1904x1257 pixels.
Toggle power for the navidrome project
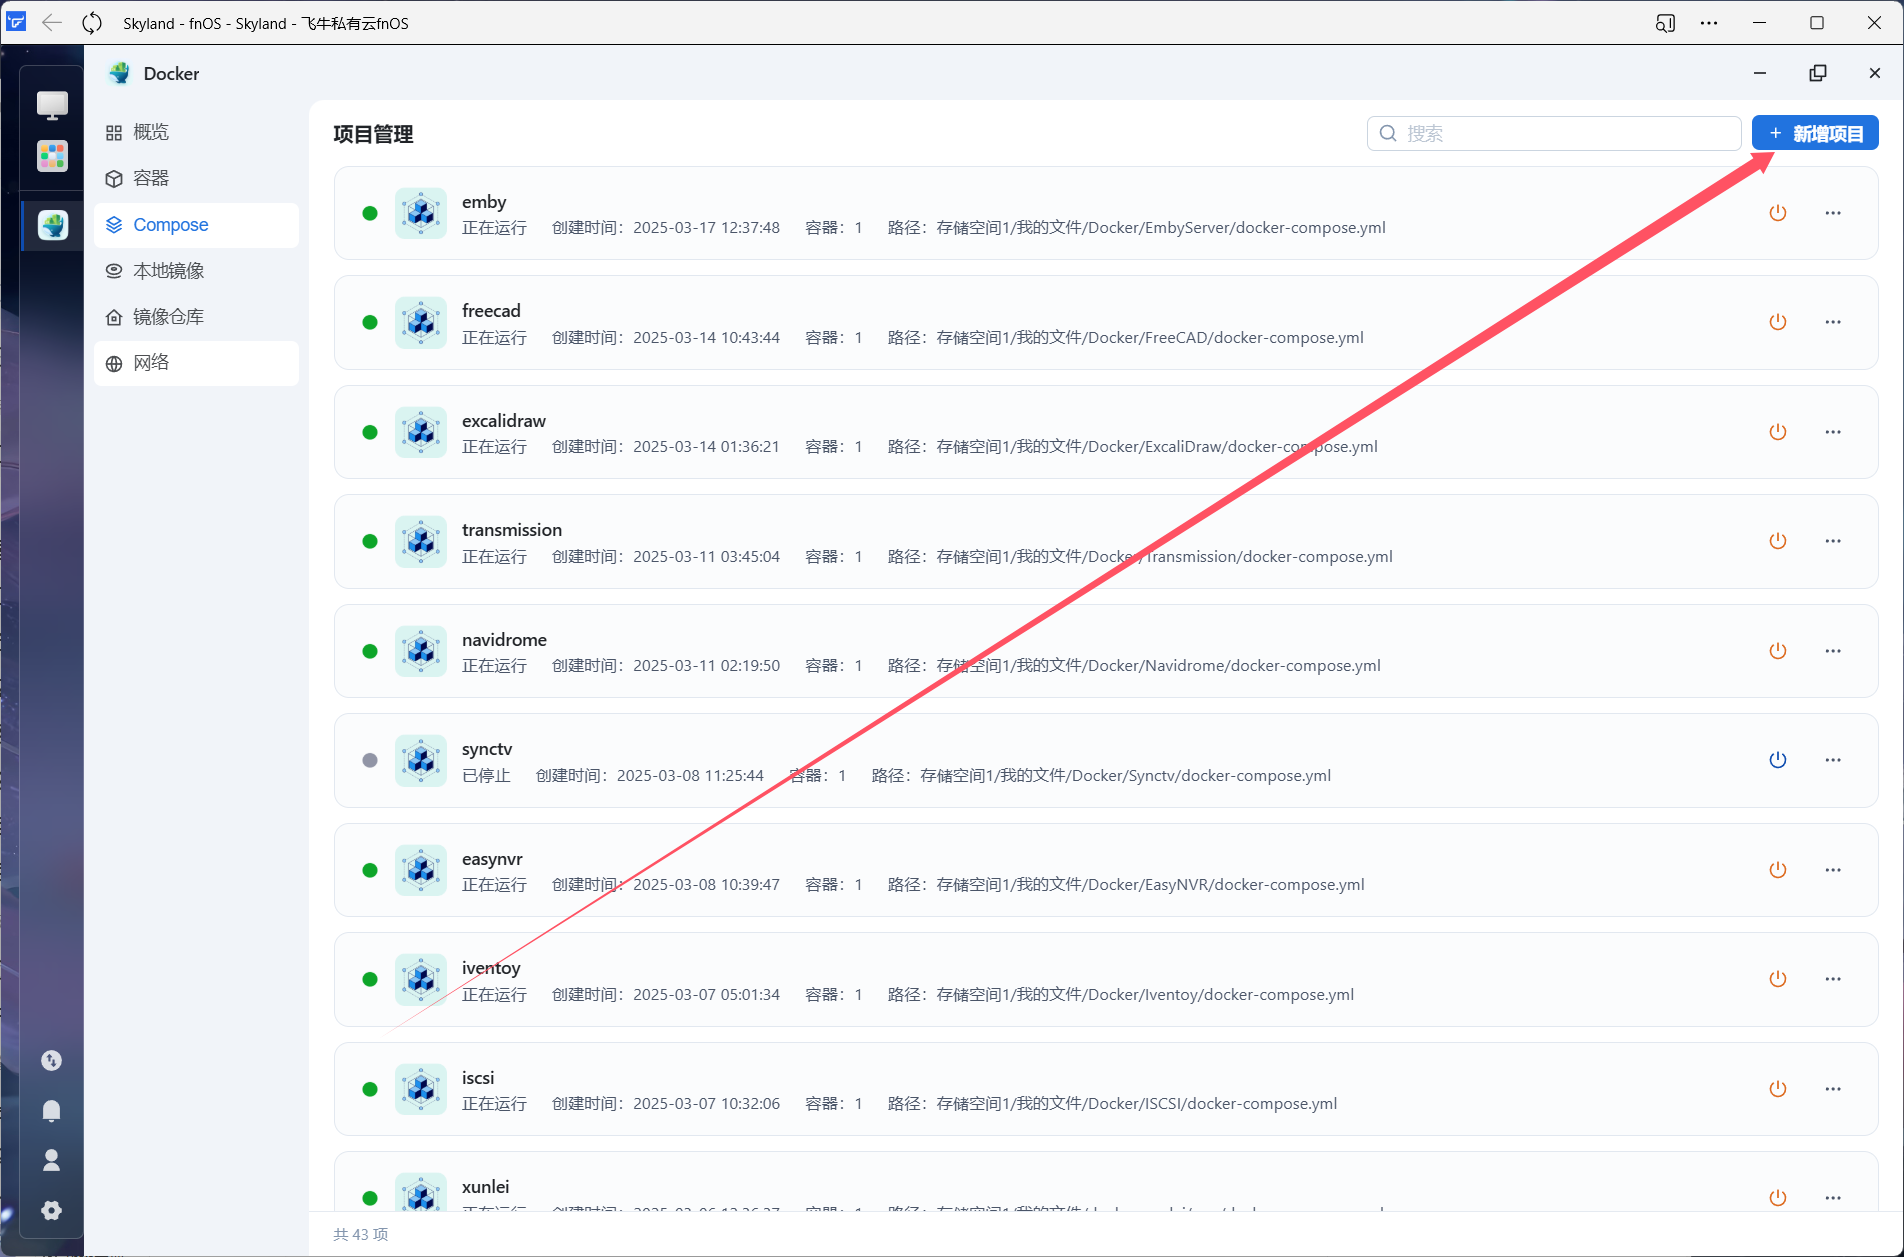[1777, 651]
